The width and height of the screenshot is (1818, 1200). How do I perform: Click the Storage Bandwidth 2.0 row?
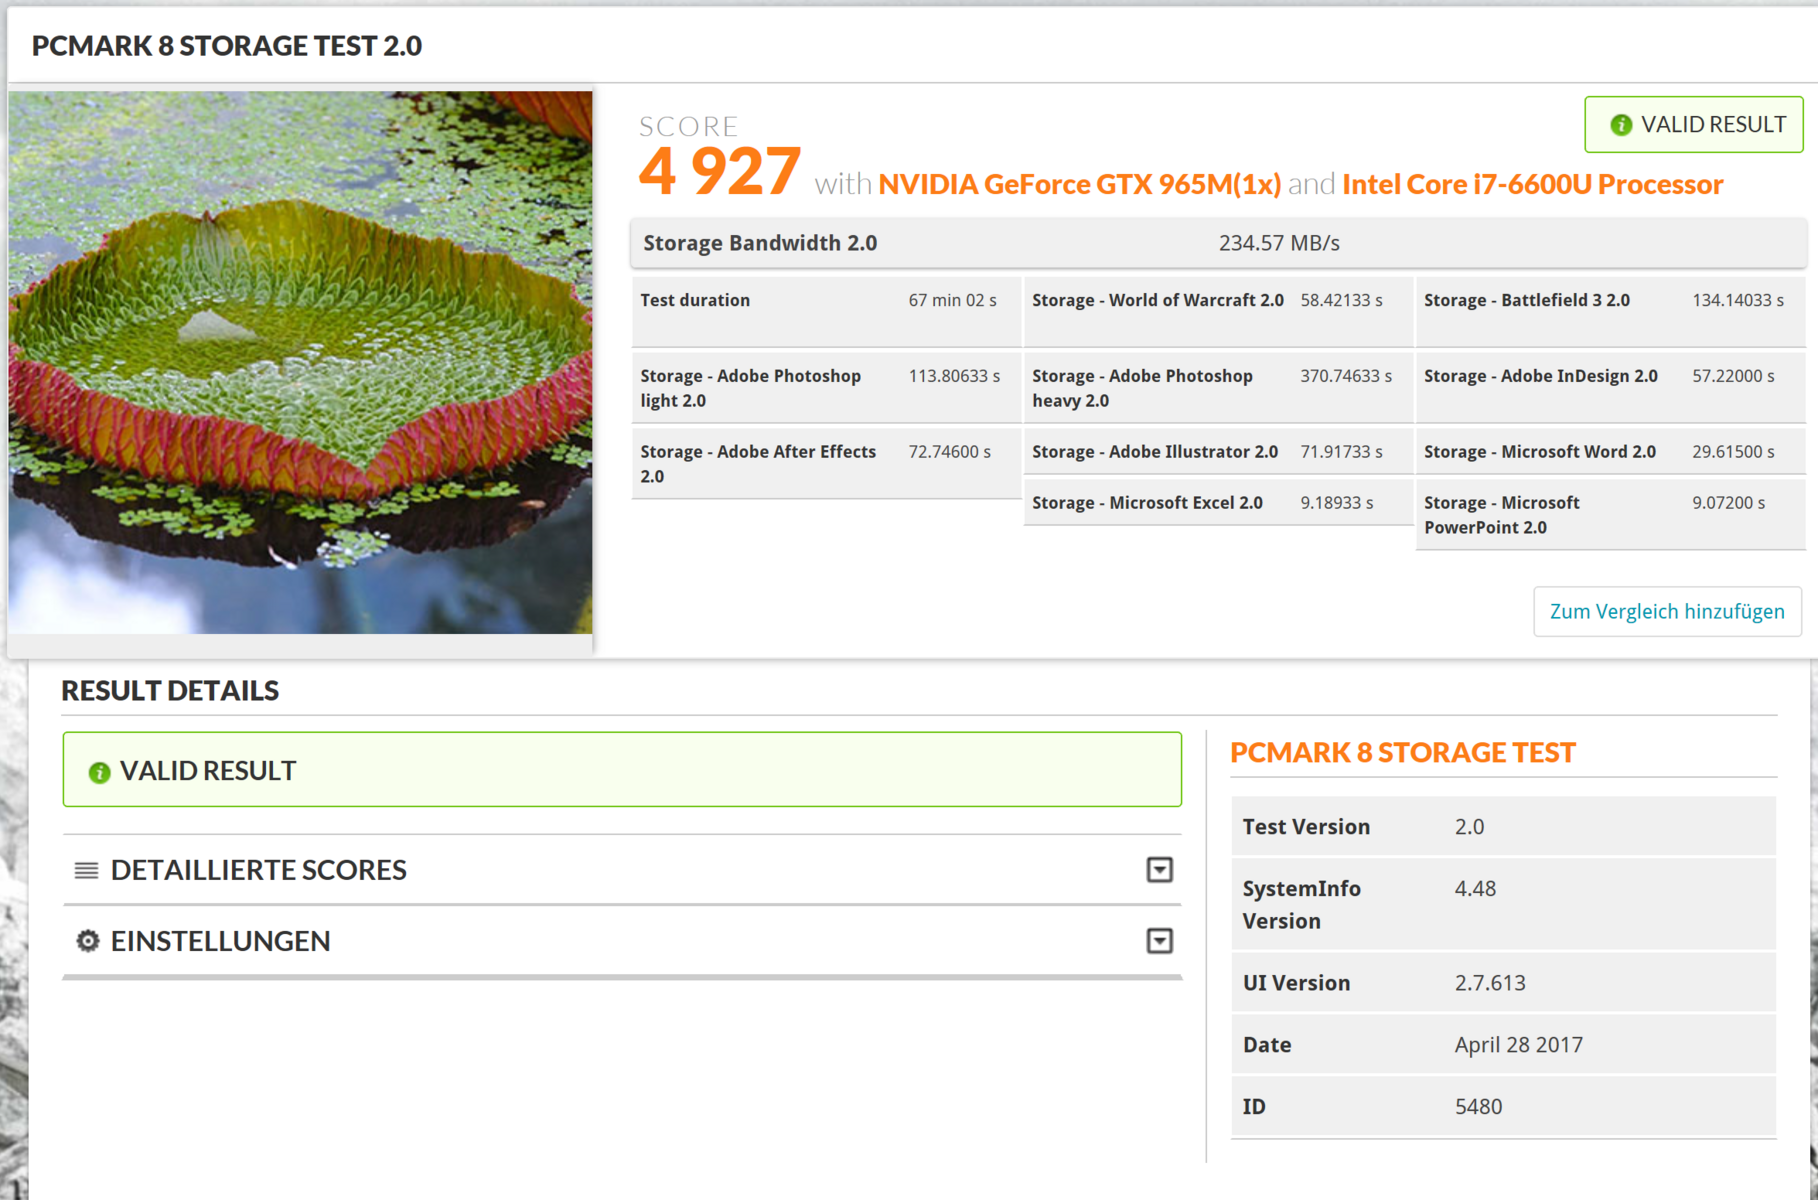coord(1218,243)
